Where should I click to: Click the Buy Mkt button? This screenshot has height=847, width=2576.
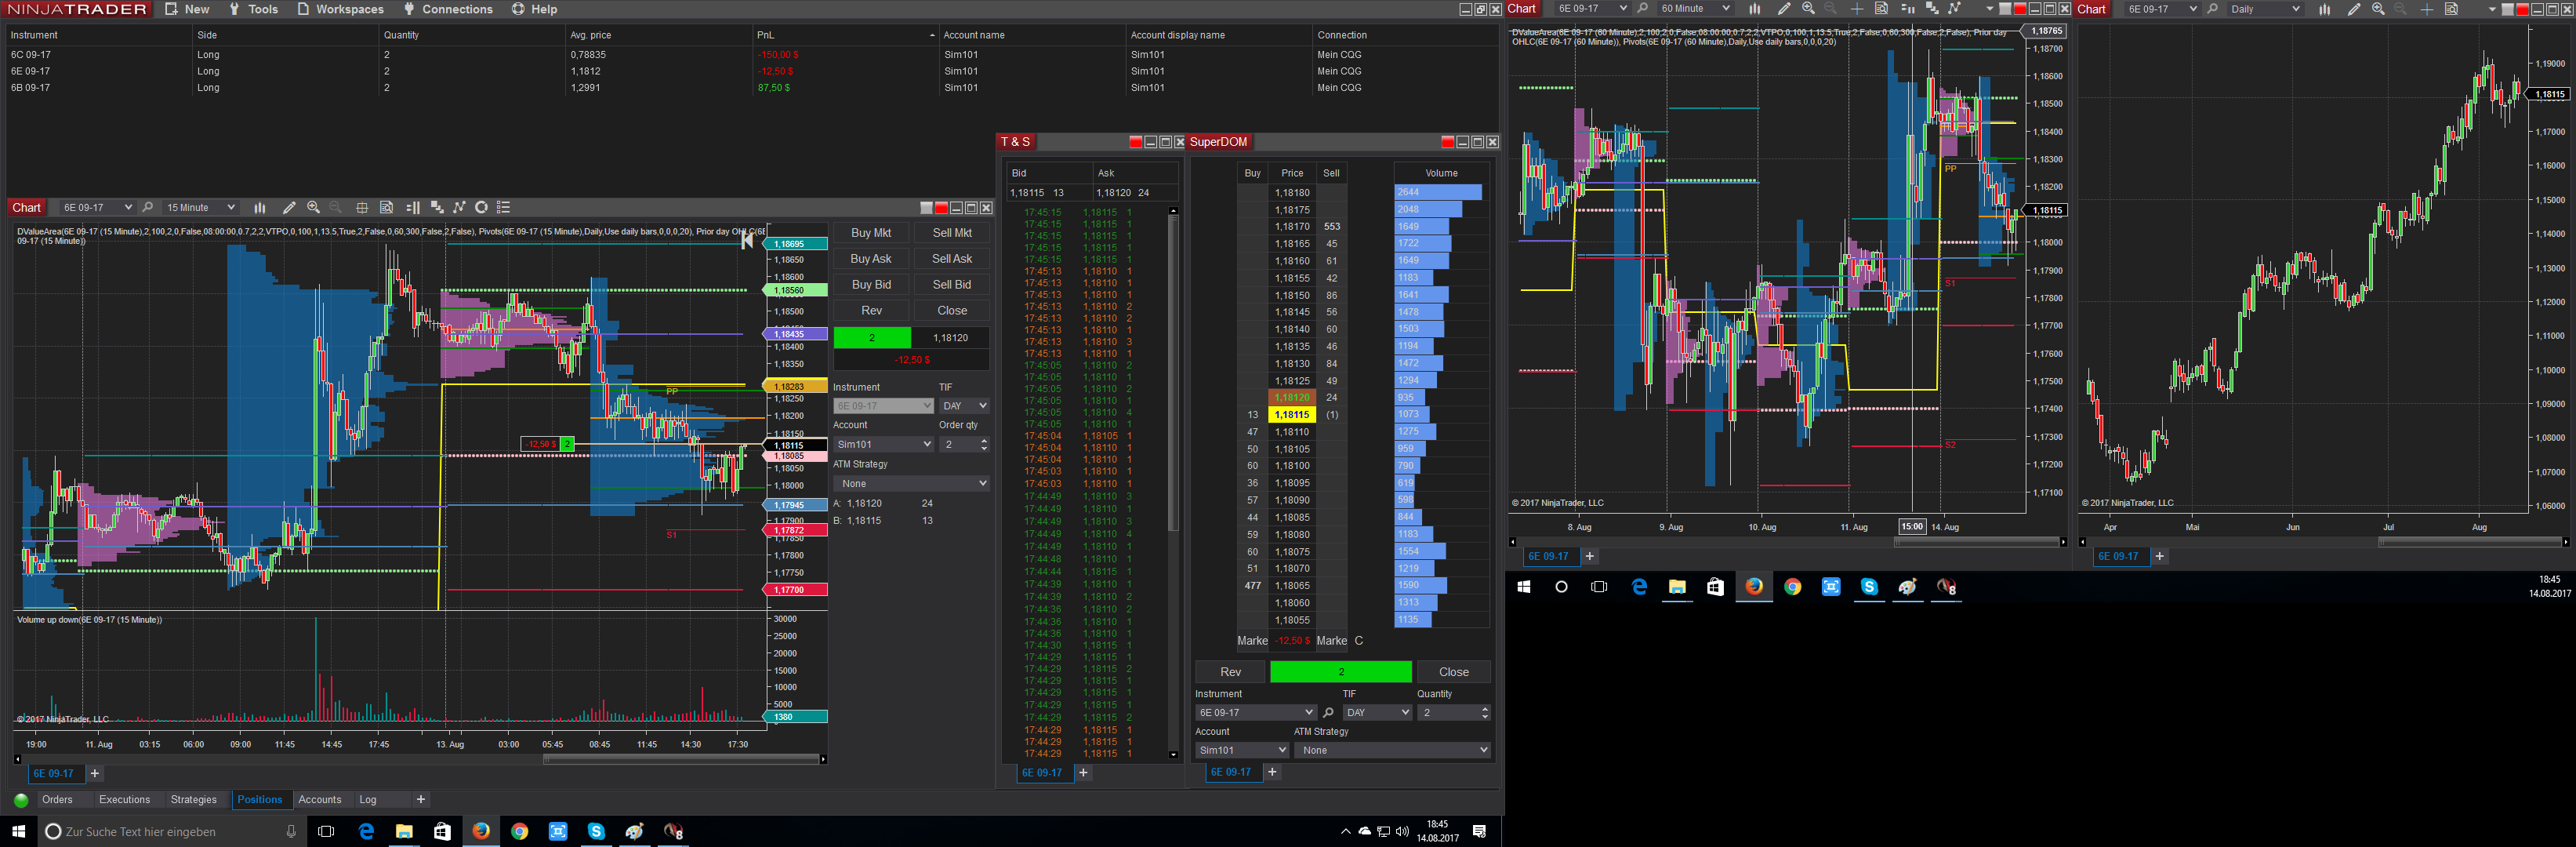[871, 233]
